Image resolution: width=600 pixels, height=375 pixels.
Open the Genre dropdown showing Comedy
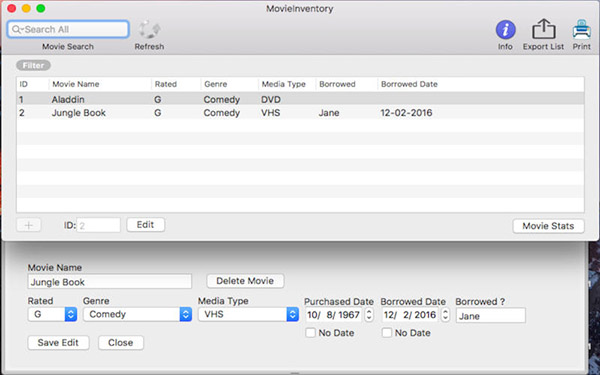(x=137, y=314)
